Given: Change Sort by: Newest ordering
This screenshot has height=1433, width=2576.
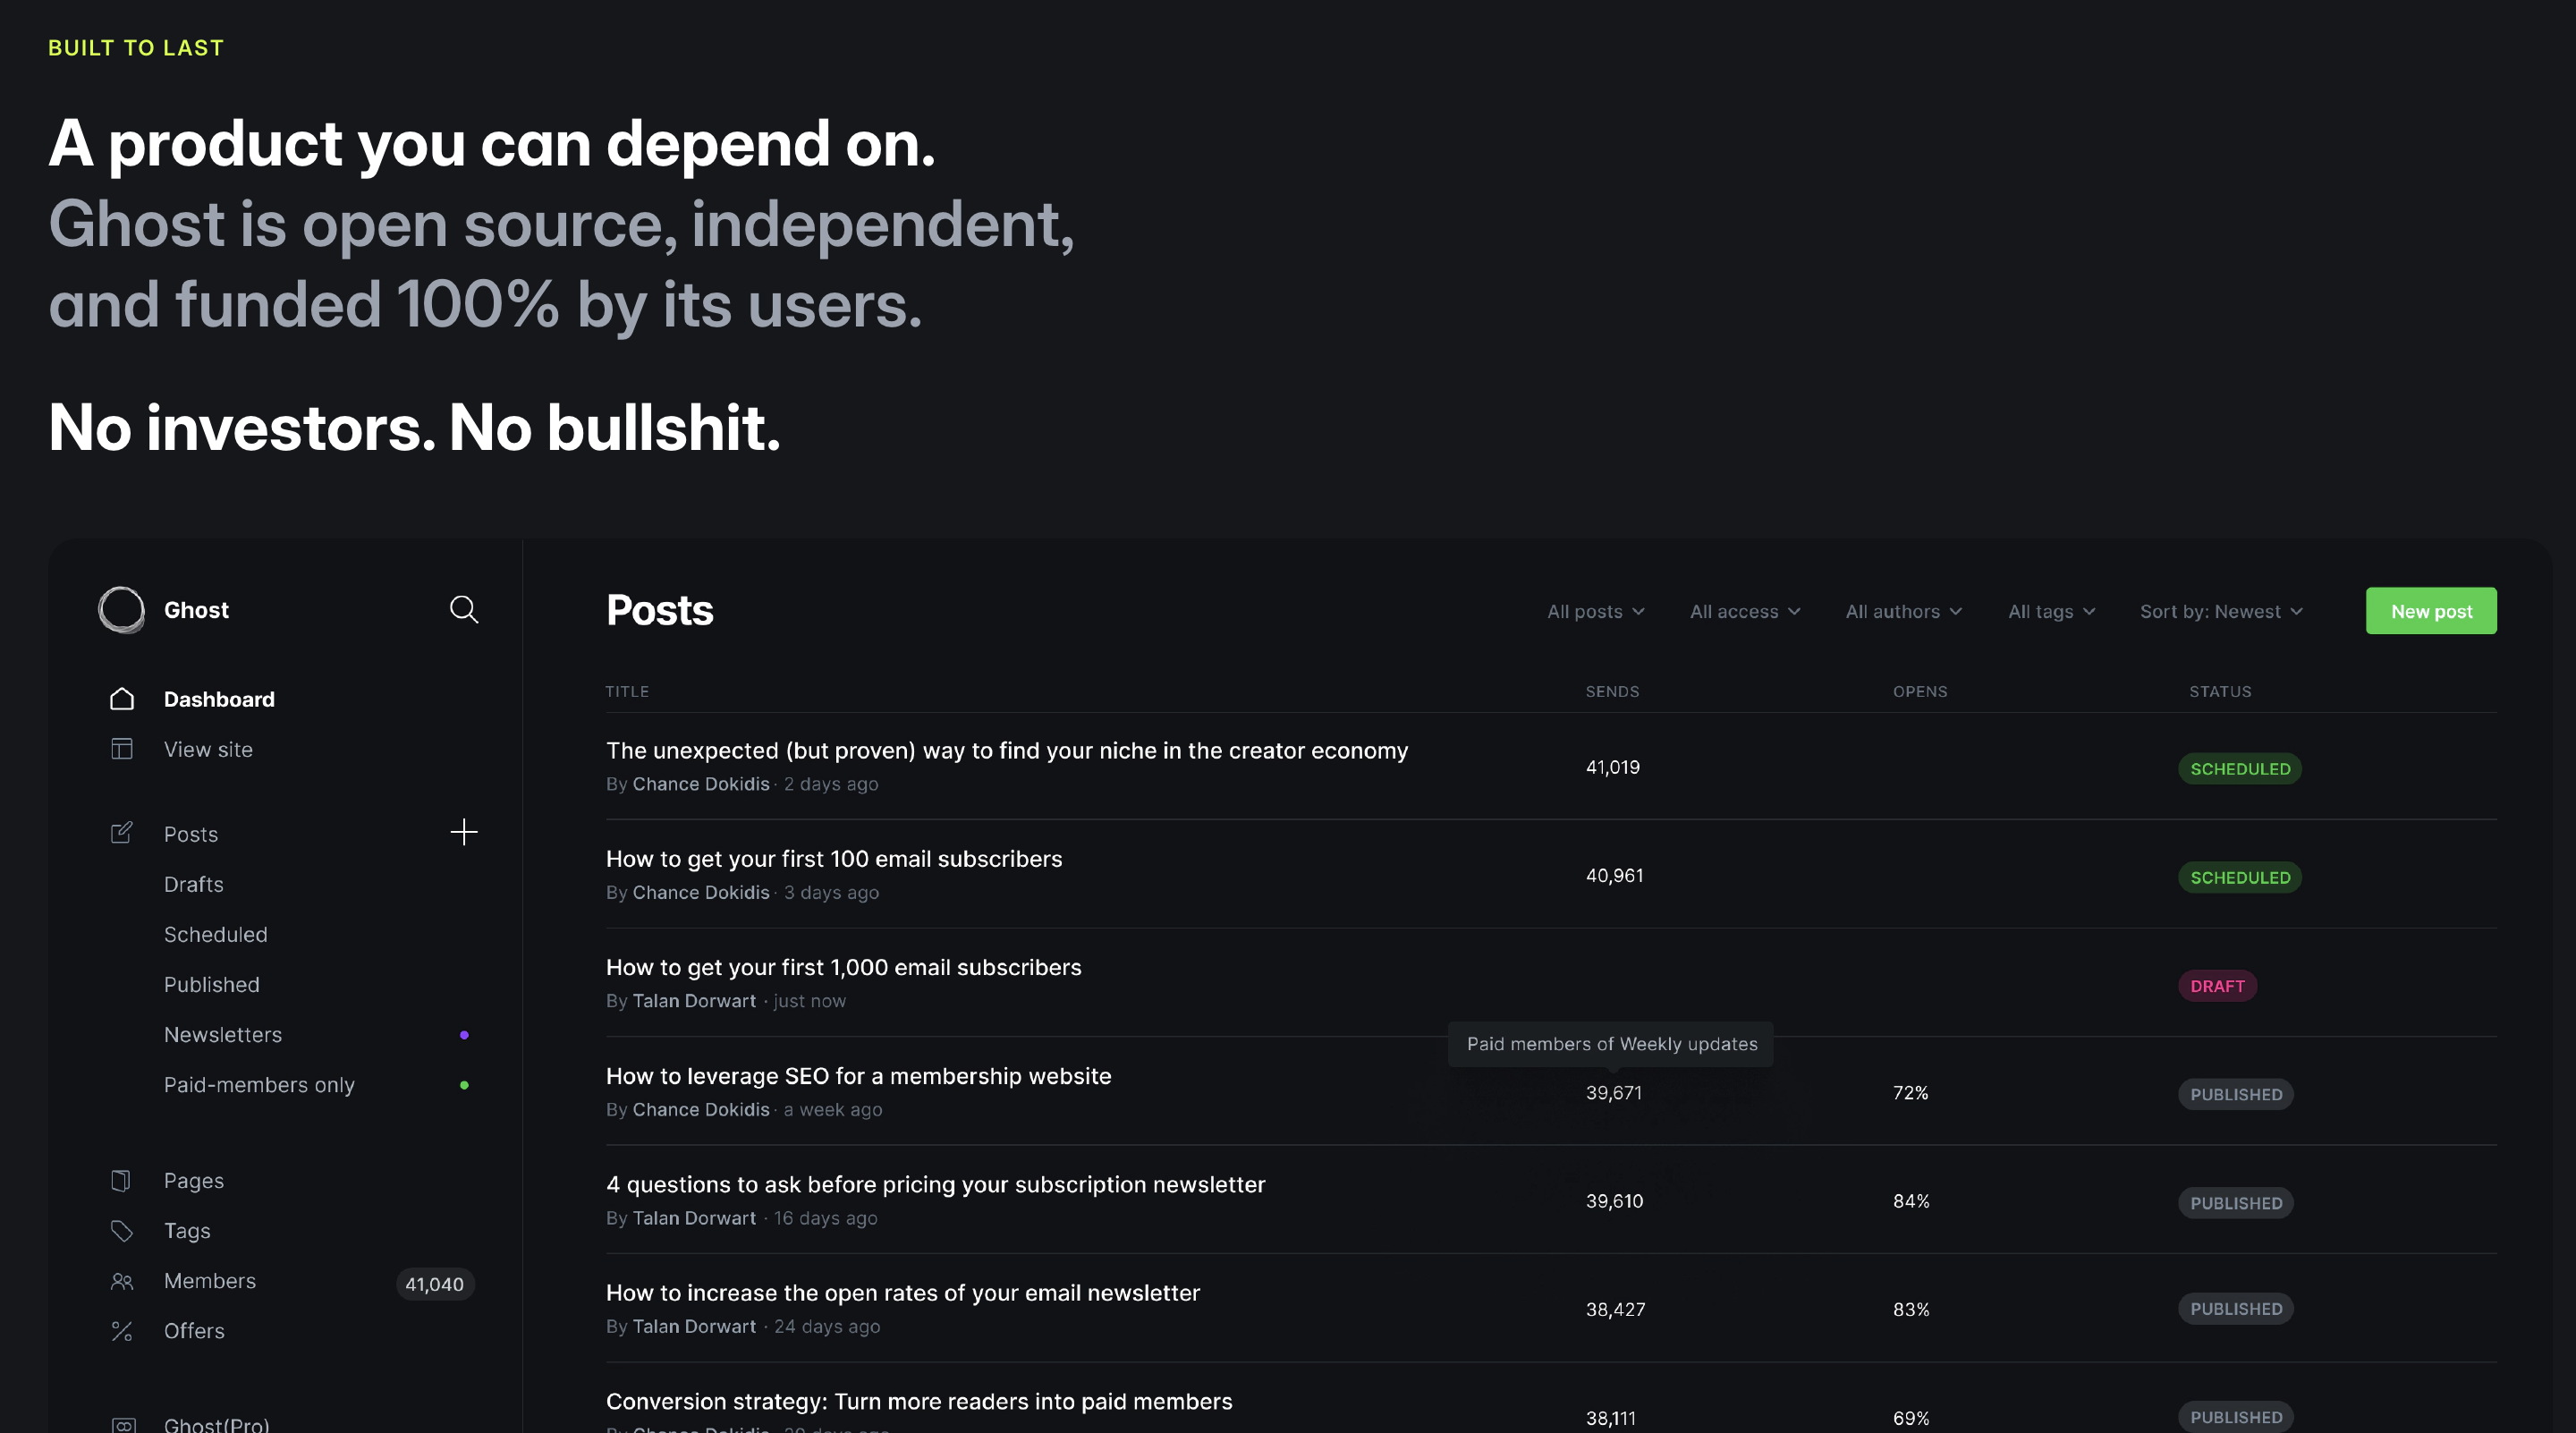Looking at the screenshot, I should [2220, 611].
